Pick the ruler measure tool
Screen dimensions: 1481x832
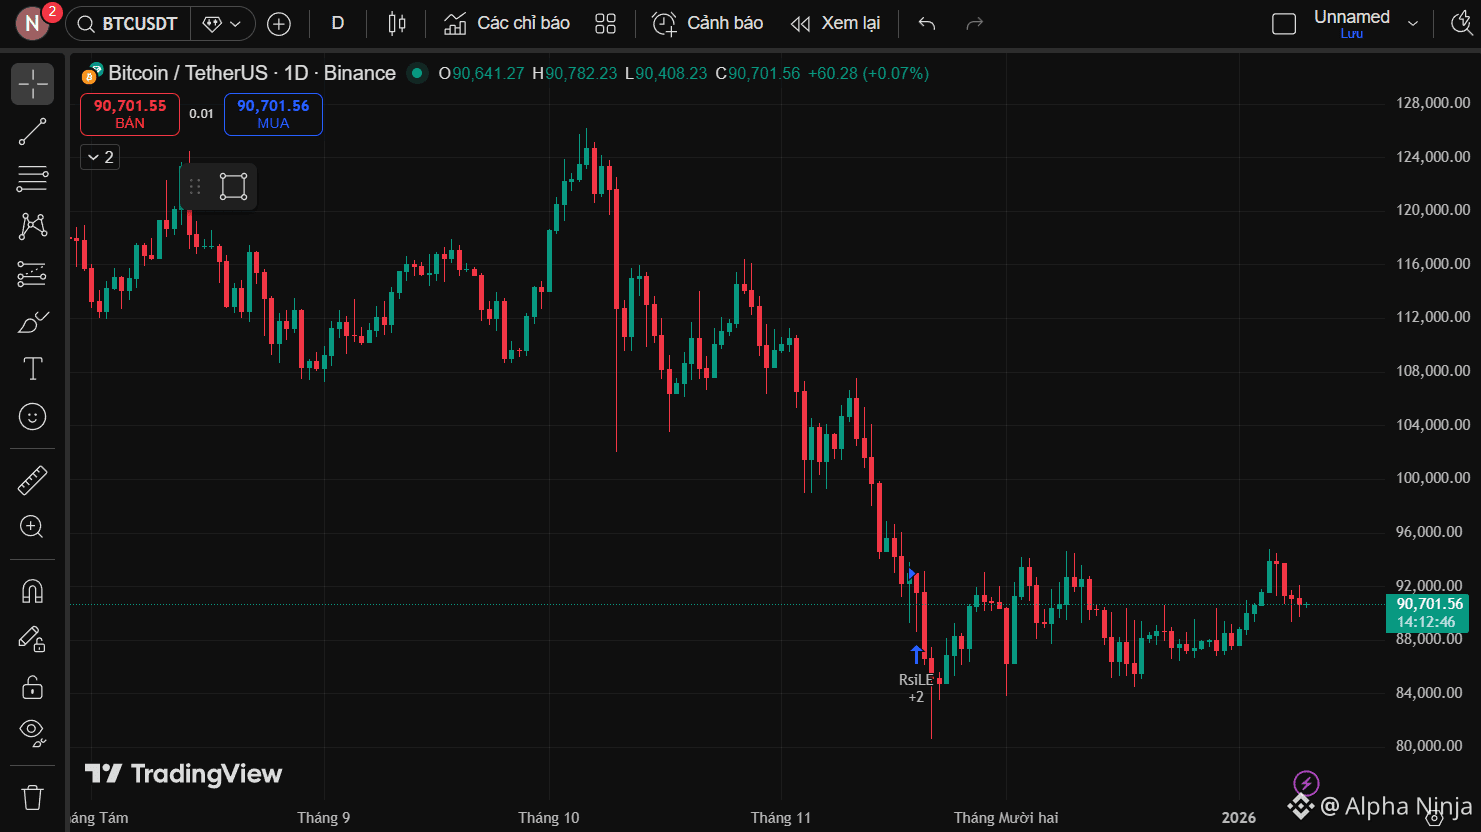point(32,481)
